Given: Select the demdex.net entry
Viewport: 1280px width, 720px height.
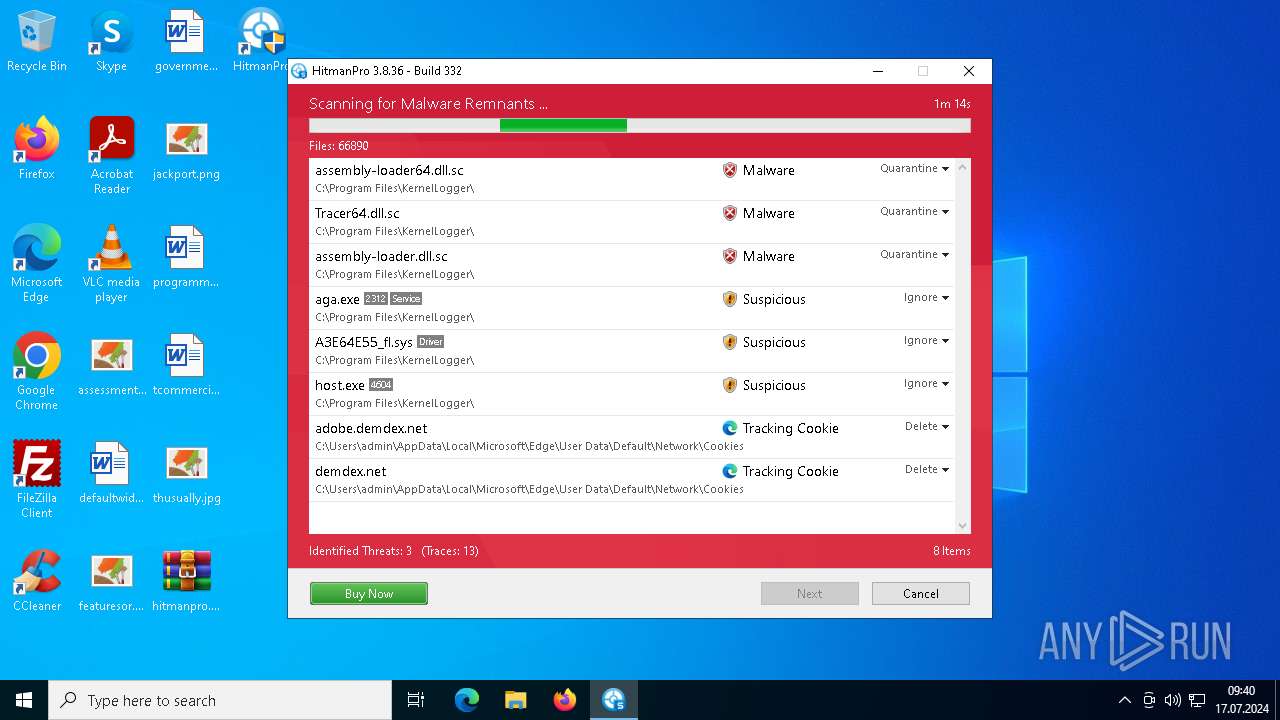Looking at the screenshot, I should [x=632, y=480].
